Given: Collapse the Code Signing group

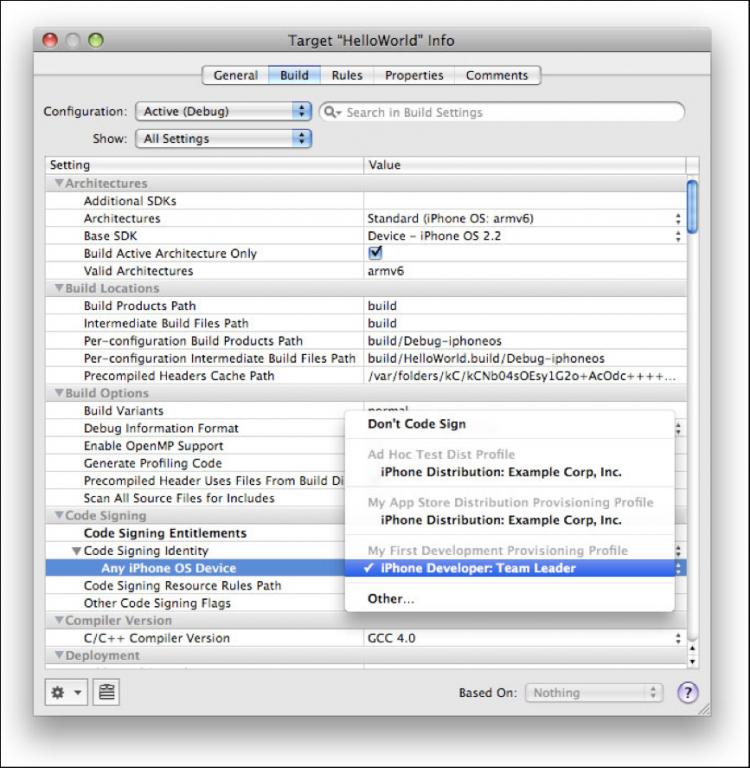Looking at the screenshot, I should (59, 515).
